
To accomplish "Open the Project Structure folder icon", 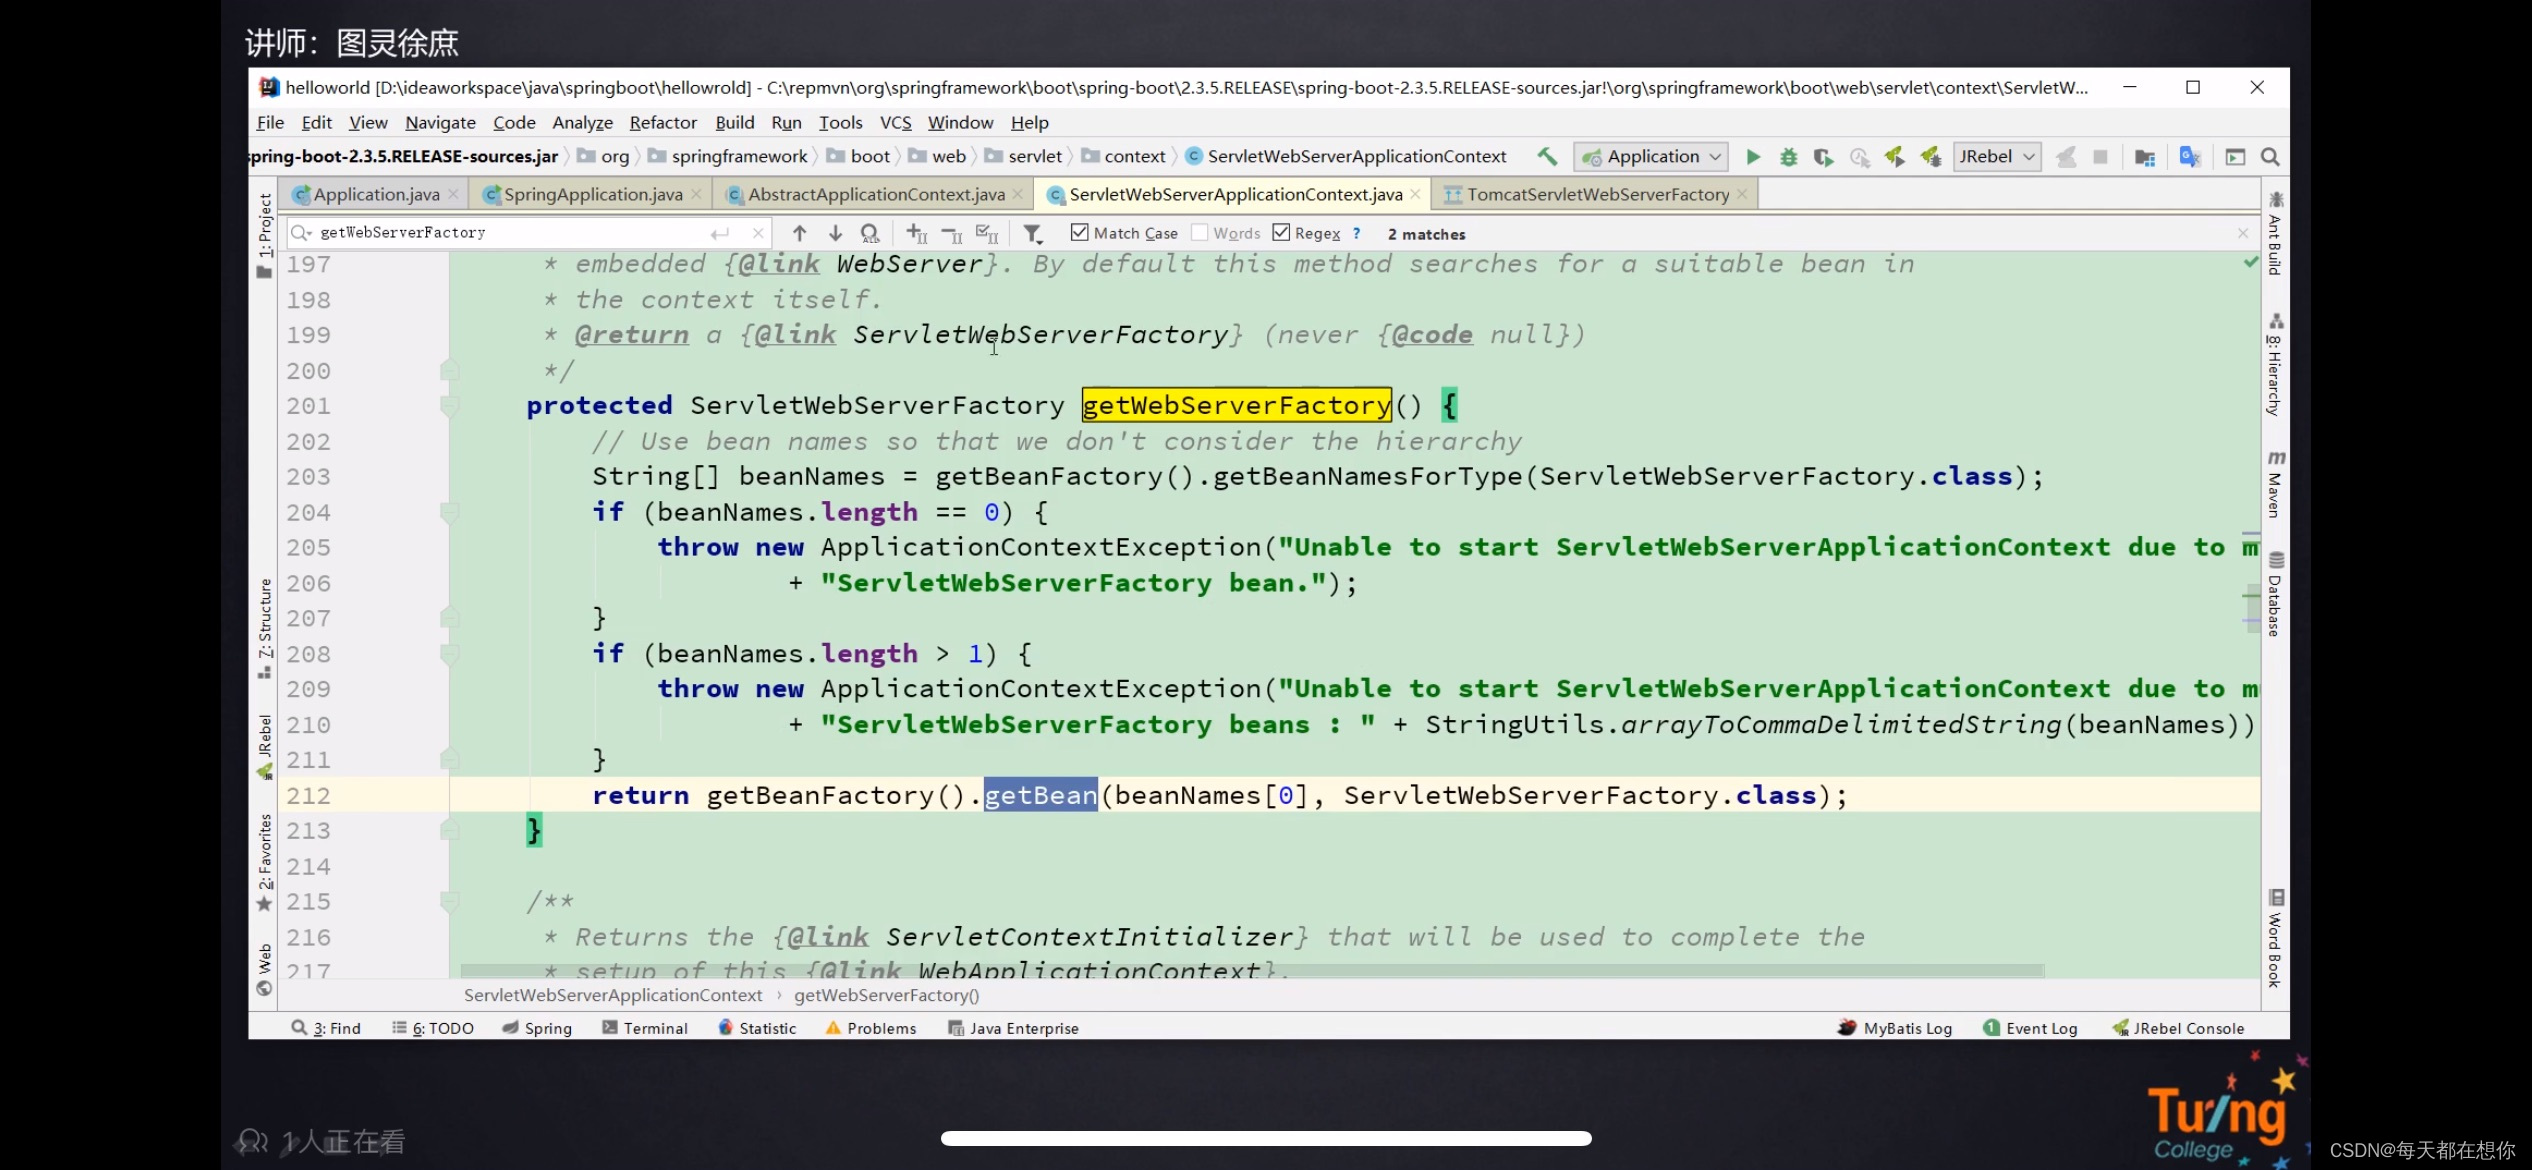I will tap(2145, 157).
